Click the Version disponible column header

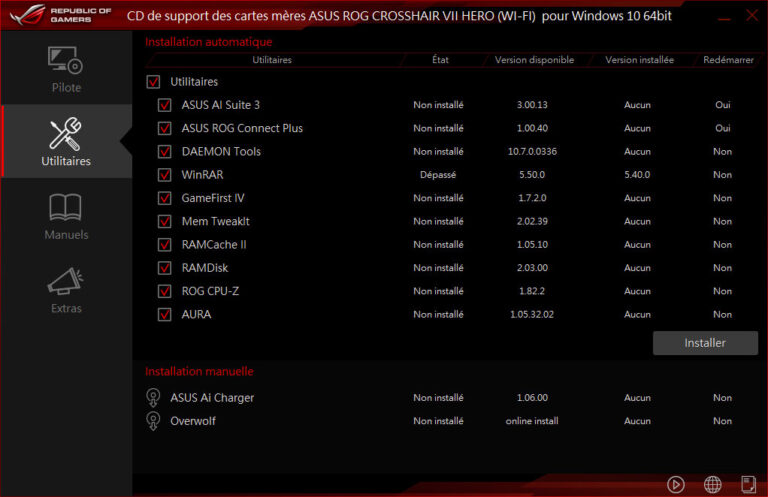click(x=534, y=60)
